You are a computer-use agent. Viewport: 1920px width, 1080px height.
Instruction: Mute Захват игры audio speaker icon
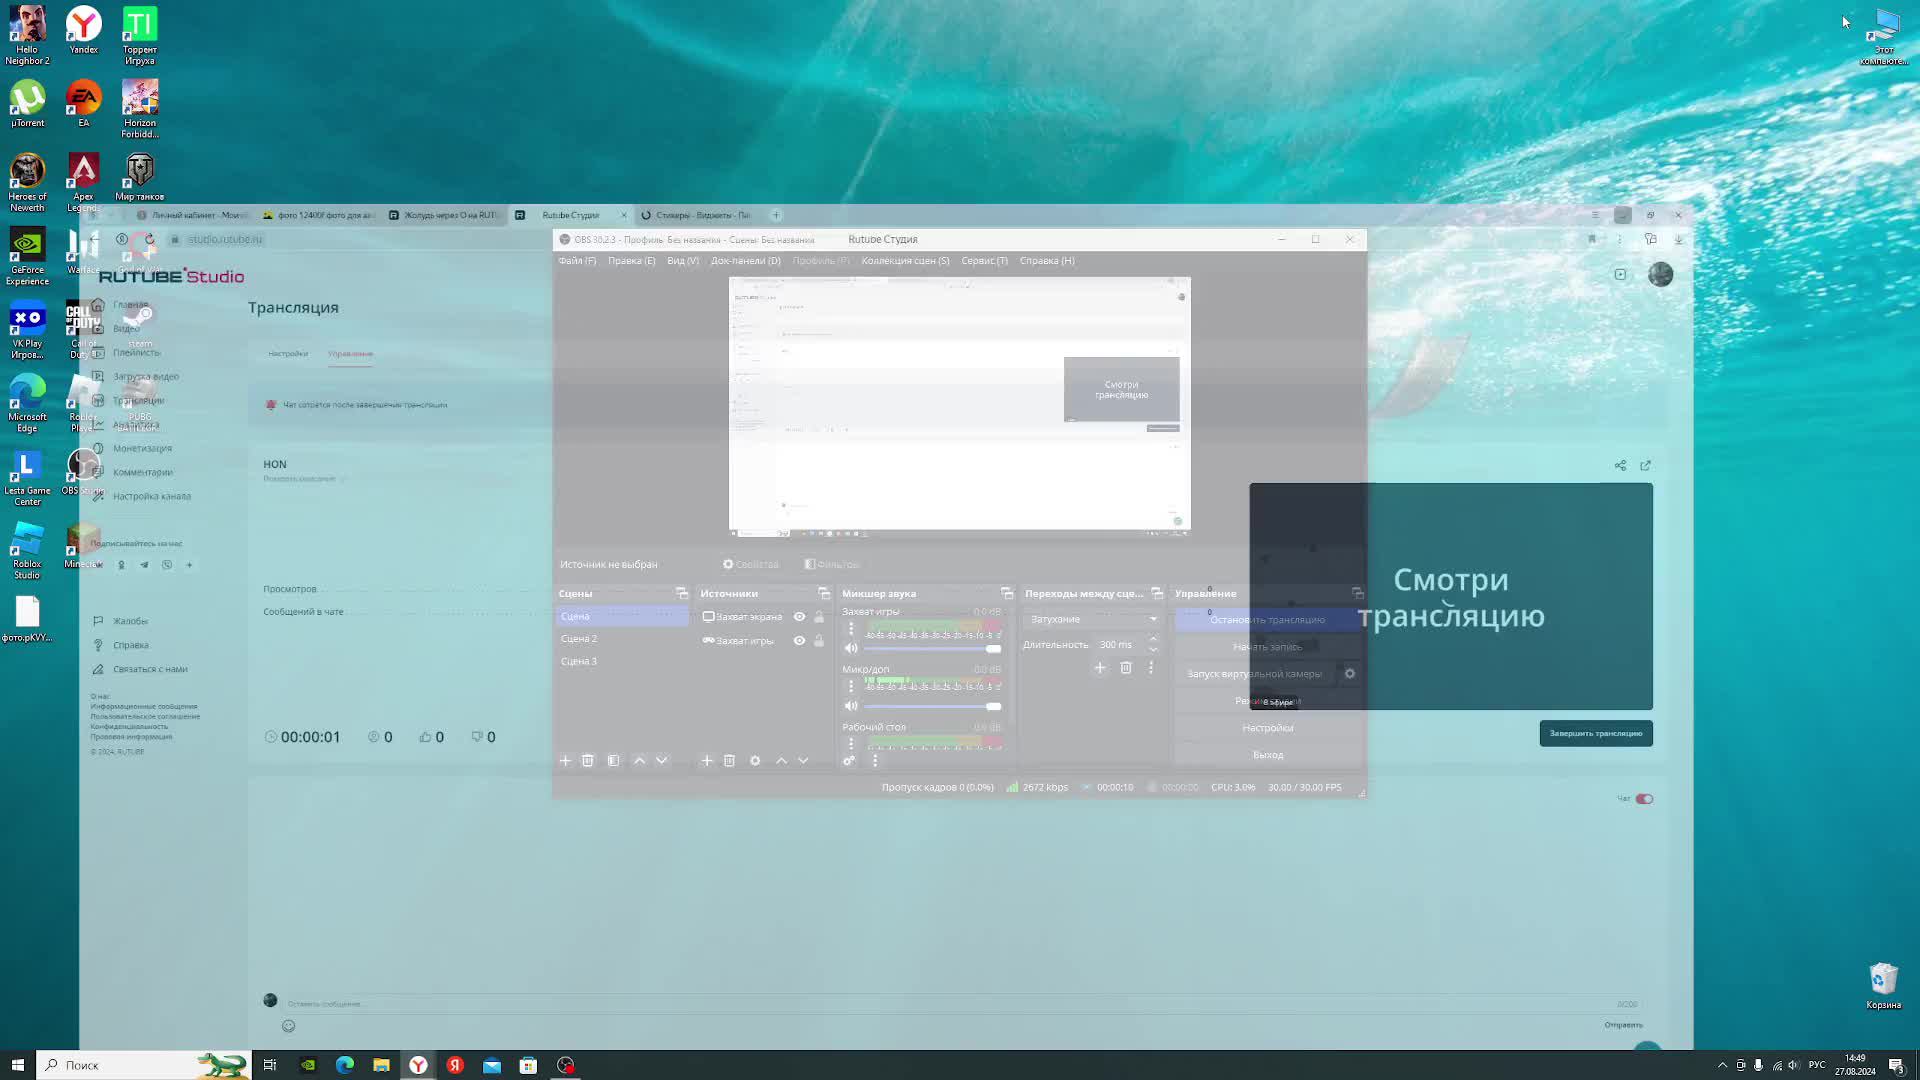coord(851,649)
